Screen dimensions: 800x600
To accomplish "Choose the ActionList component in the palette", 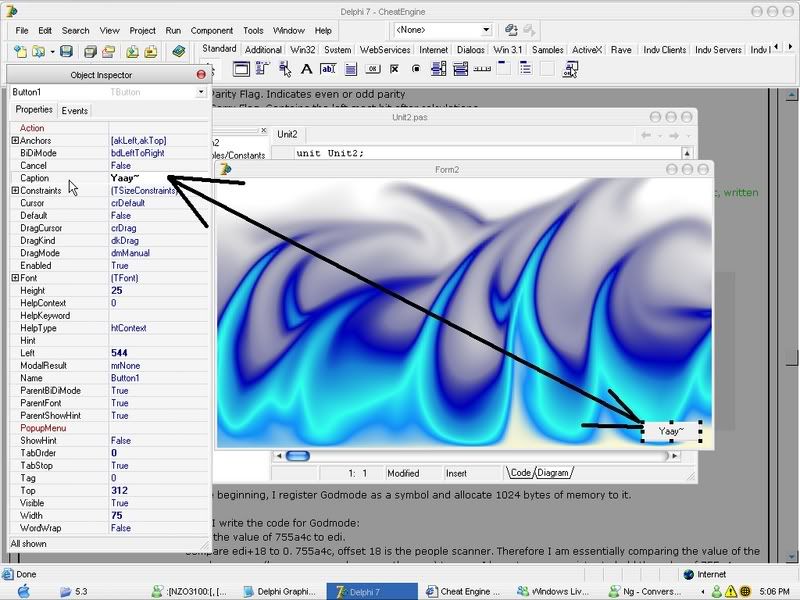I will pos(570,69).
